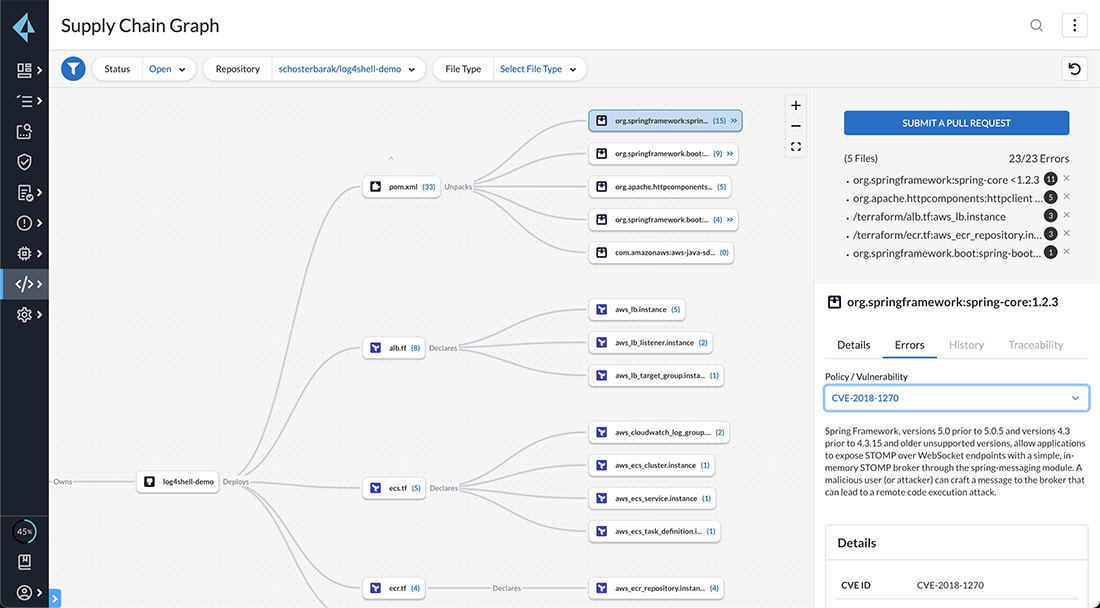Zoom out using the minus button
Image resolution: width=1100 pixels, height=608 pixels.
click(796, 126)
